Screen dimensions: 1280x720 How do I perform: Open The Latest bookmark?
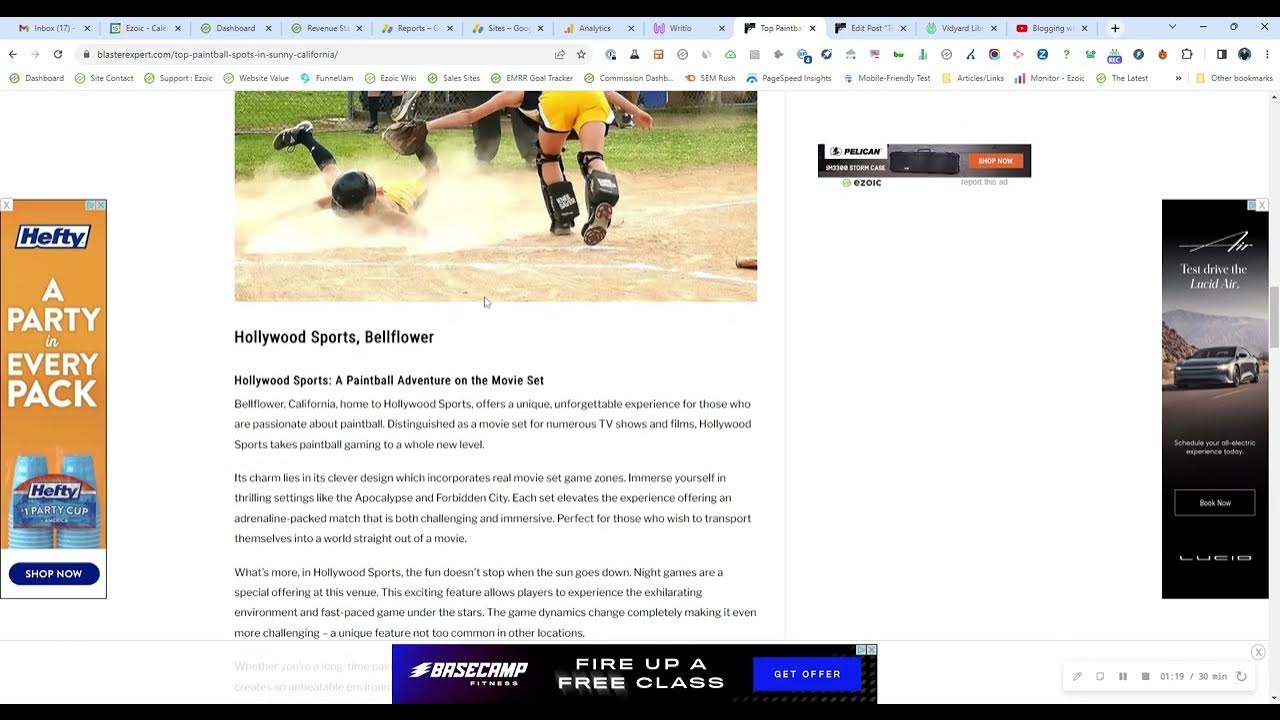[1122, 78]
